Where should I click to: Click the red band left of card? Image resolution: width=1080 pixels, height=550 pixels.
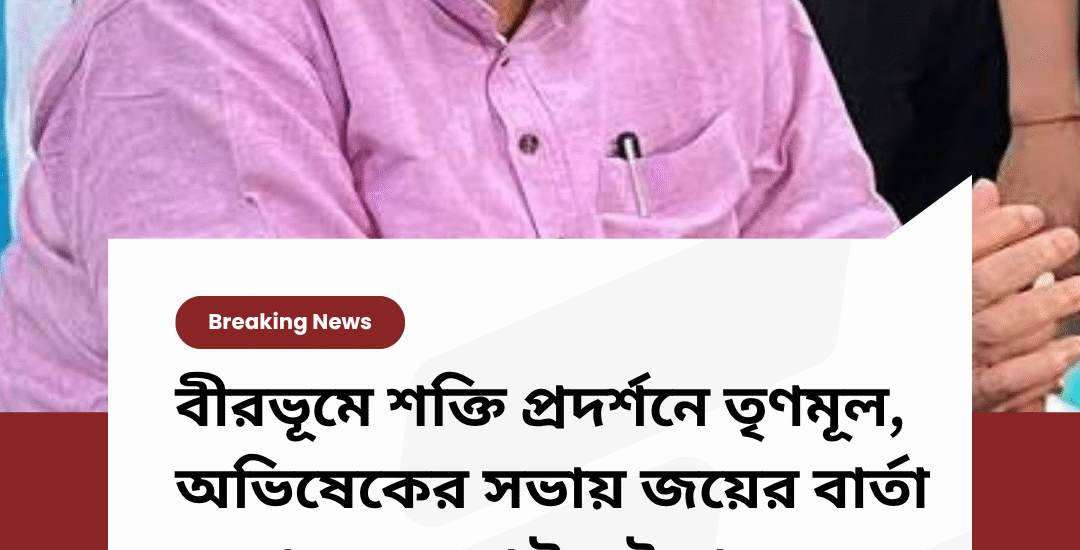pyautogui.click(x=54, y=480)
